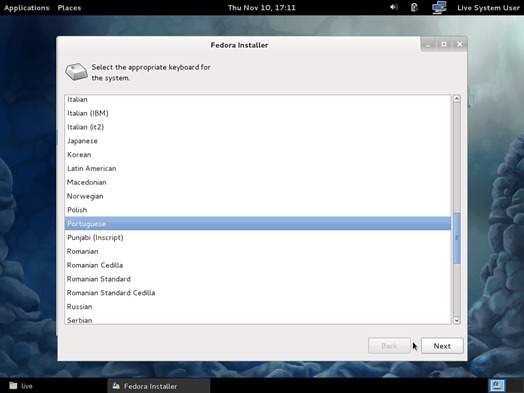The width and height of the screenshot is (524, 393).
Task: Select Romanian Standard Cedilla keyboard
Action: click(258, 293)
